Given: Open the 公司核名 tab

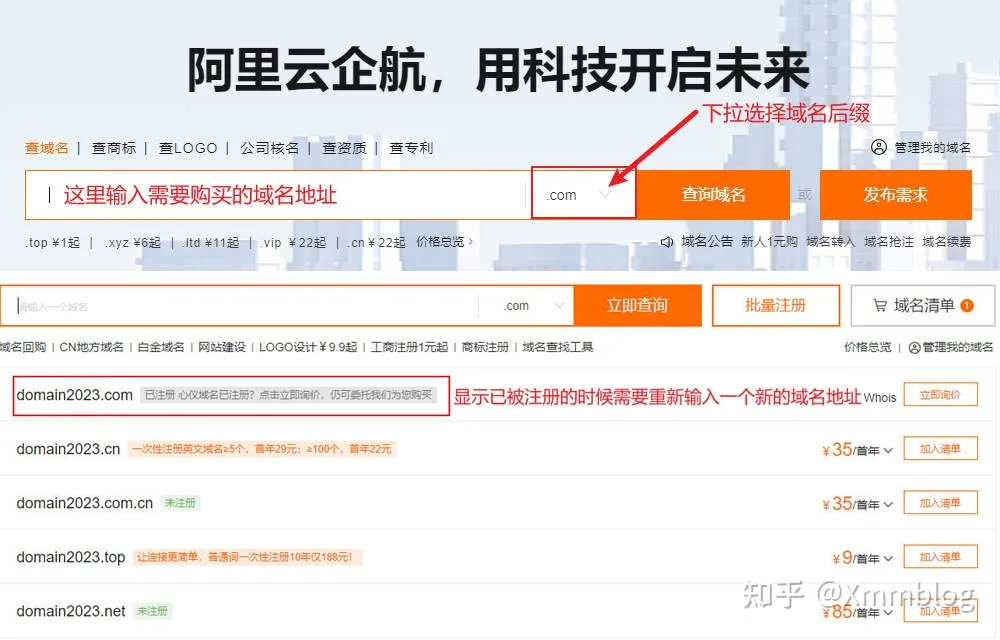Looking at the screenshot, I should (269, 148).
